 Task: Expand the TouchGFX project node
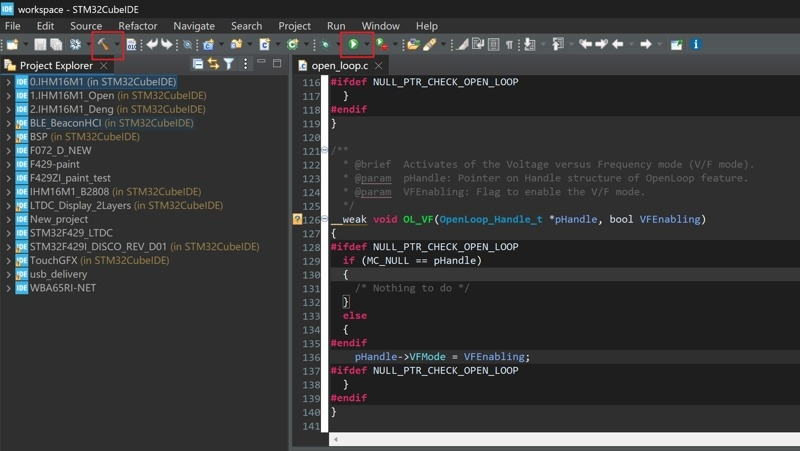pos(9,260)
